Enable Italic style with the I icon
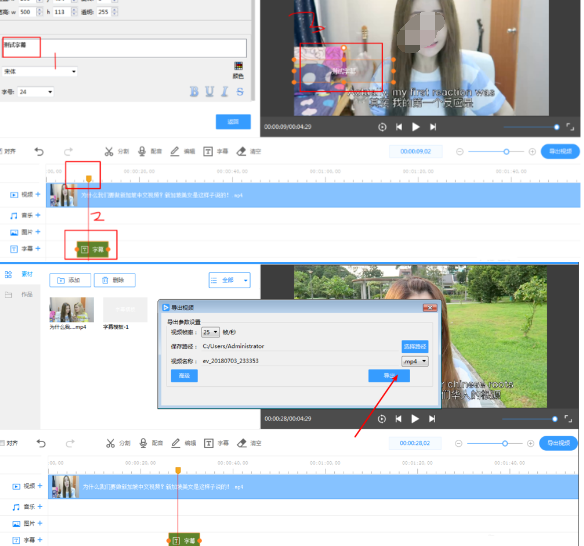Viewport: 584px width, 546px height. (x=225, y=91)
